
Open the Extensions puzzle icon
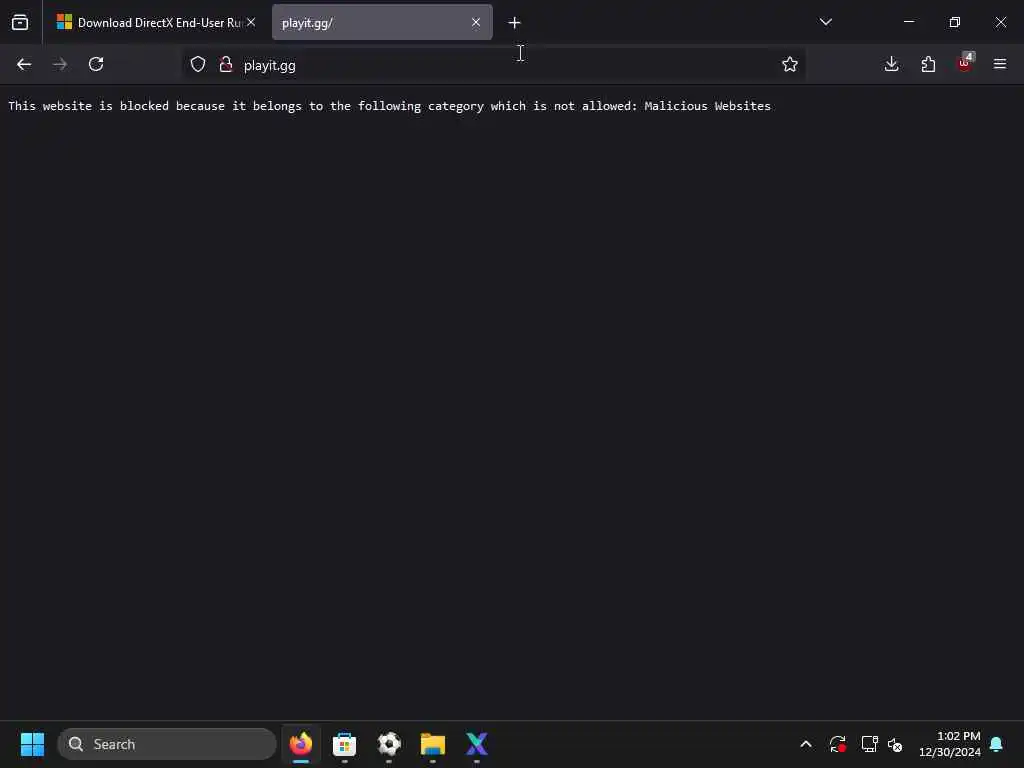click(928, 64)
